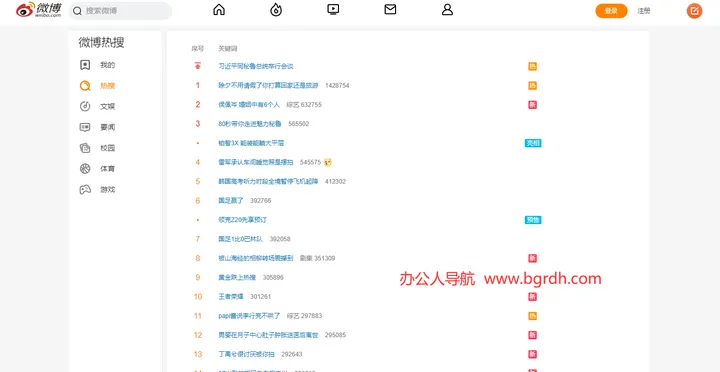This screenshot has width=720, height=372.
Task: Open the messages envelope icon
Action: 390,9
